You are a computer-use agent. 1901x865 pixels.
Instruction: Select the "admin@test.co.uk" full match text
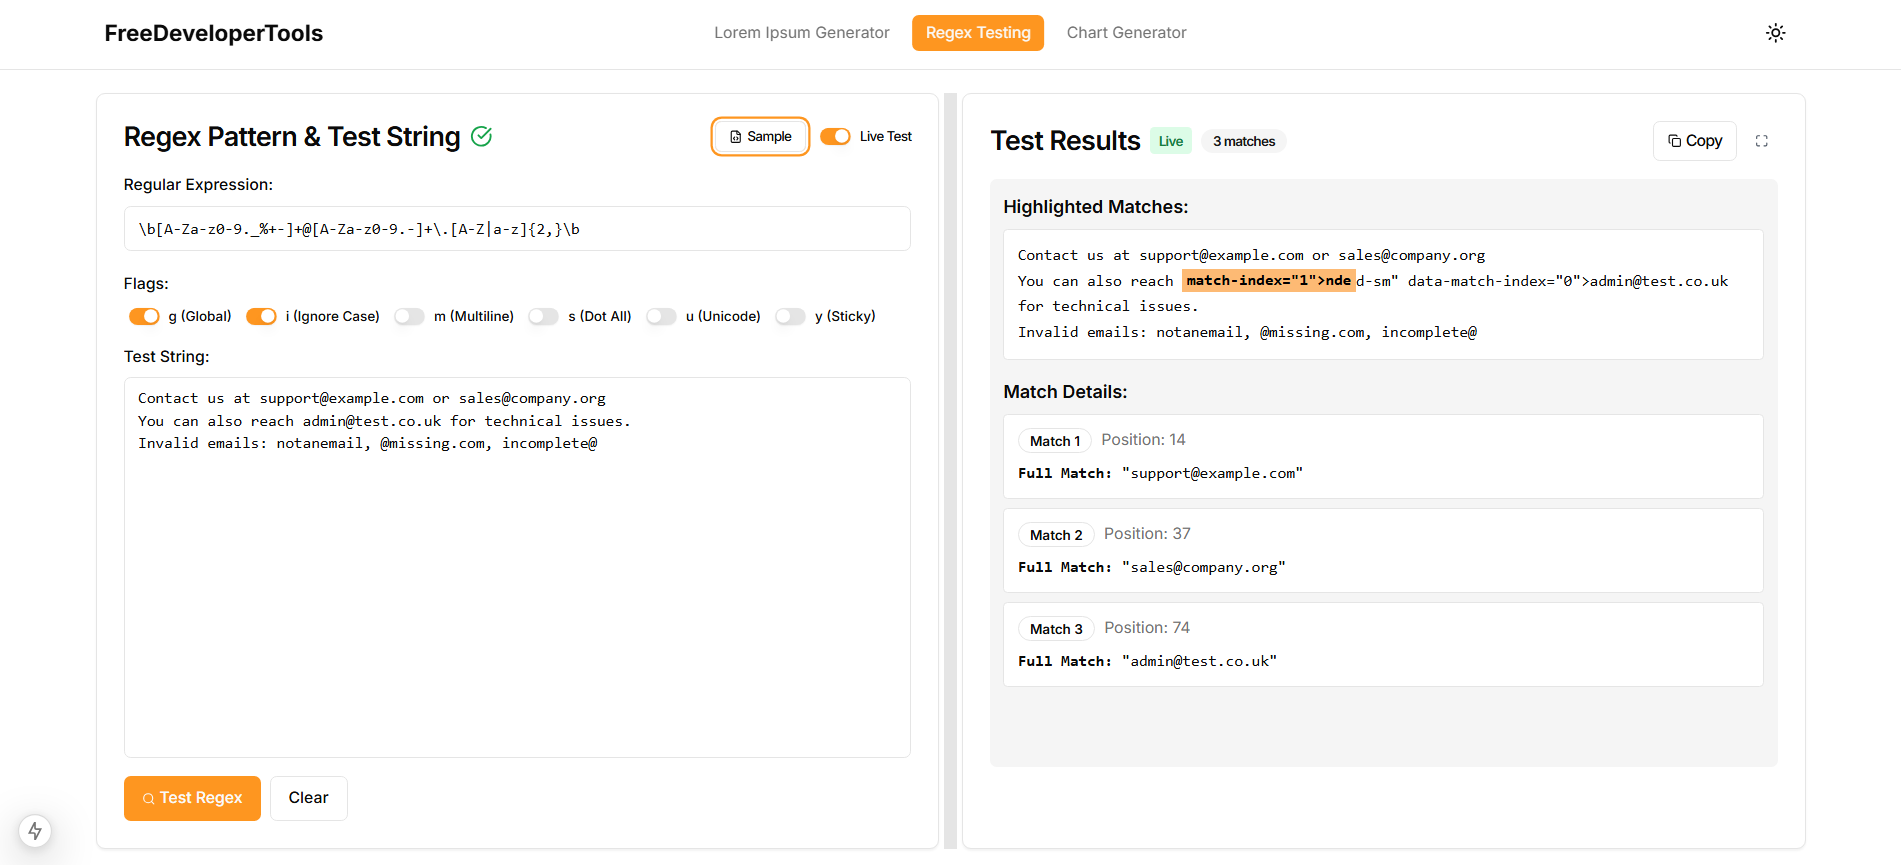(1199, 661)
